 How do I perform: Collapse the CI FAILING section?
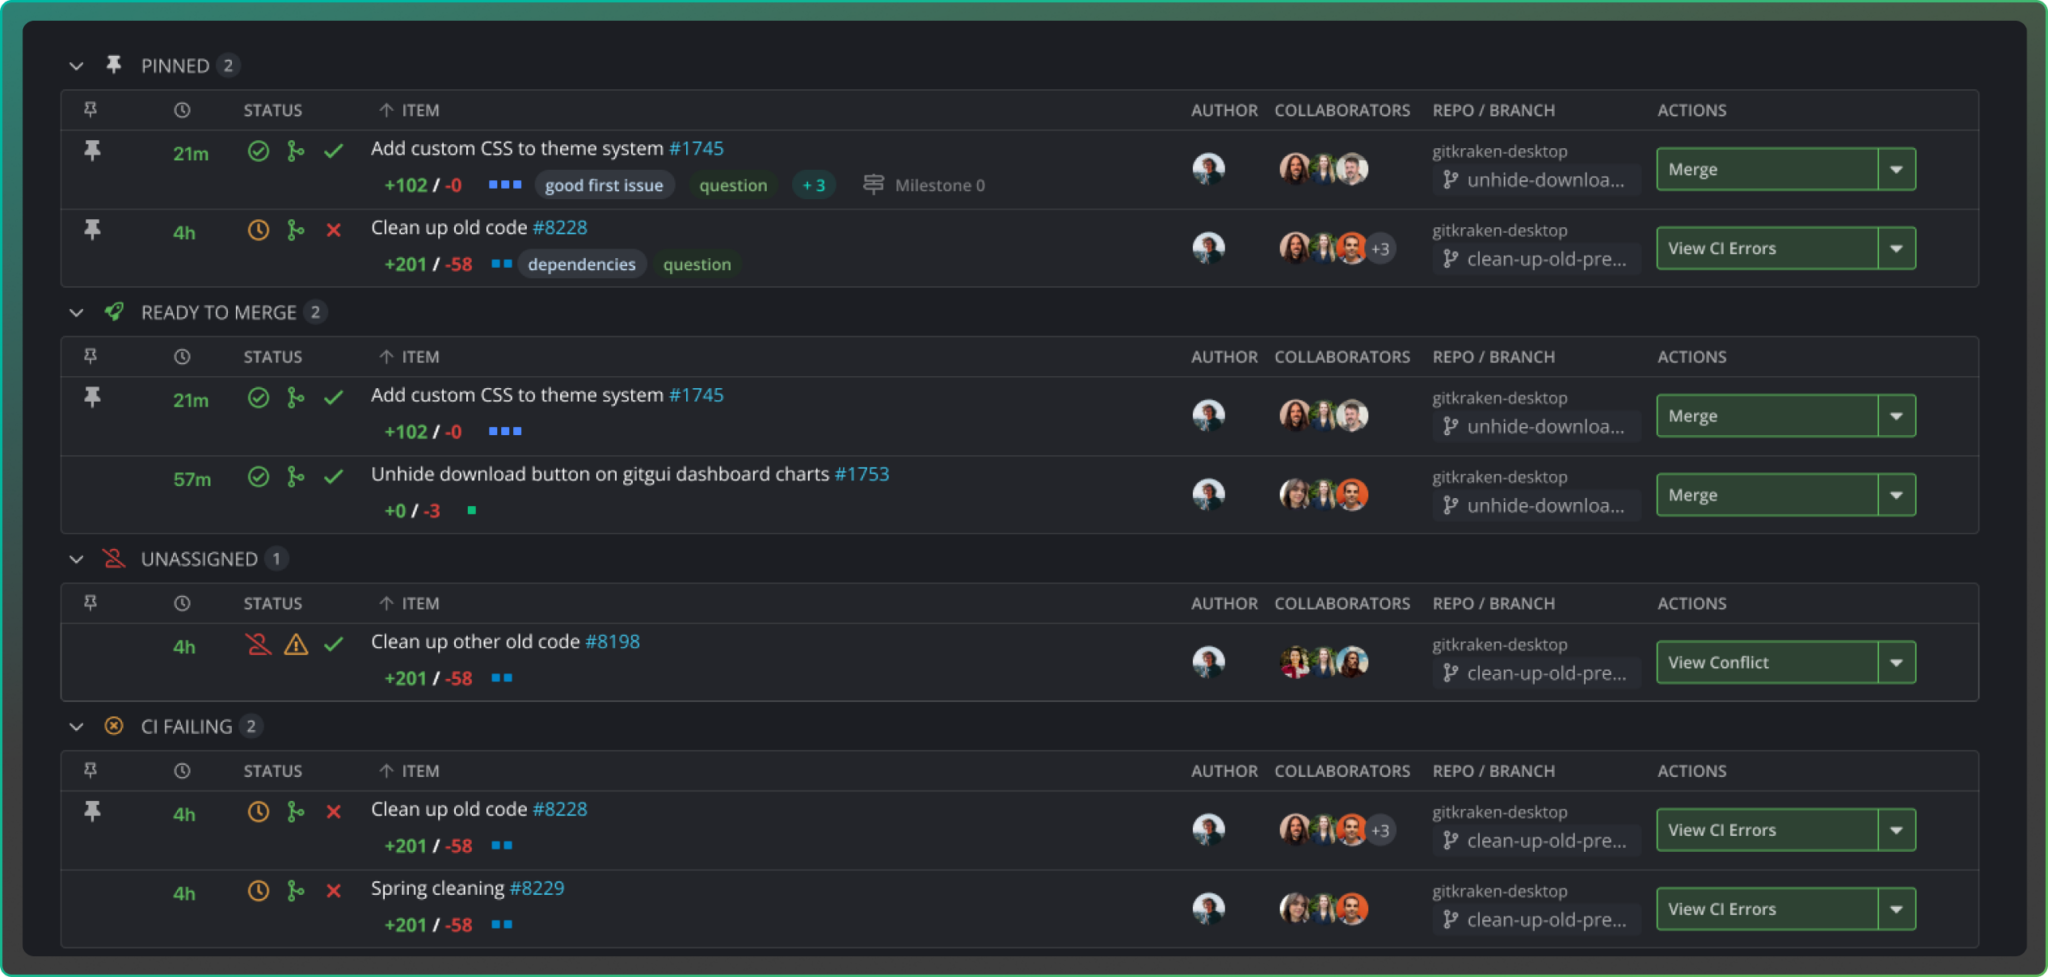point(76,726)
